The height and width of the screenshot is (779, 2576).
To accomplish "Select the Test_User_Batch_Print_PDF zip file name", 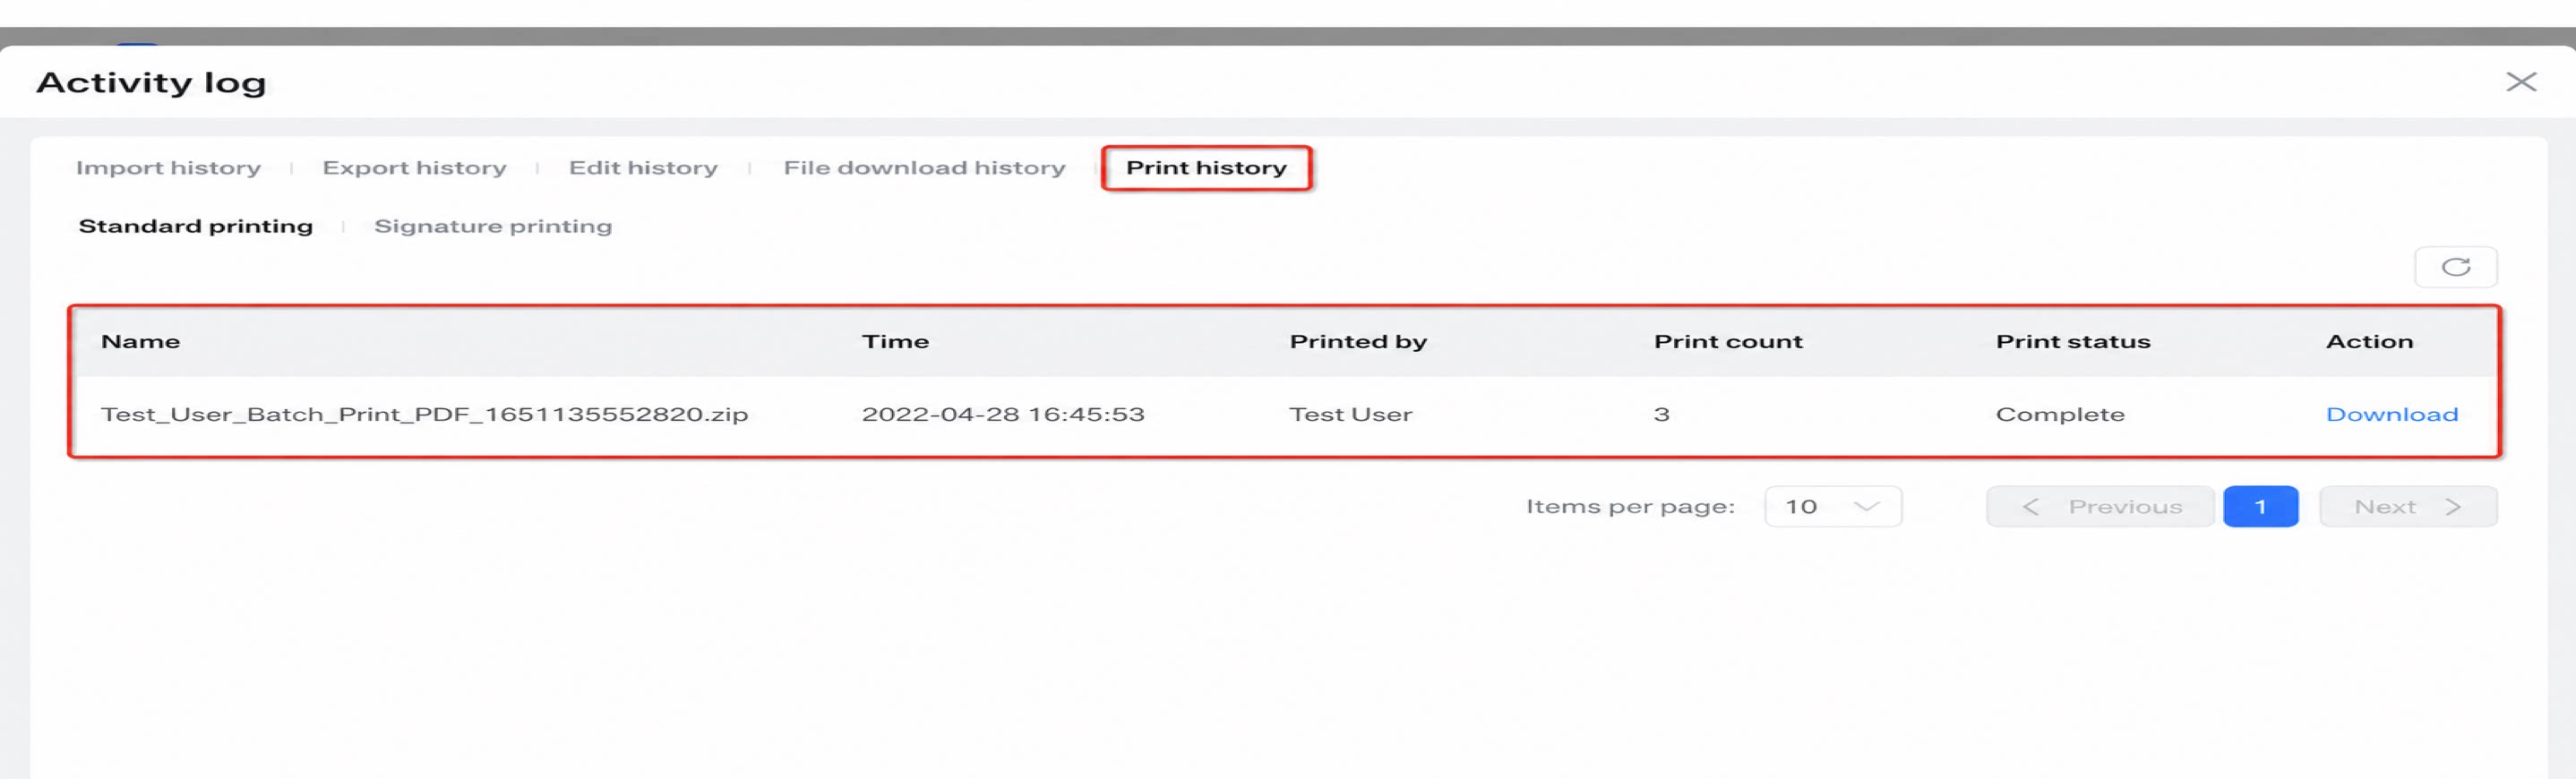I will [424, 414].
